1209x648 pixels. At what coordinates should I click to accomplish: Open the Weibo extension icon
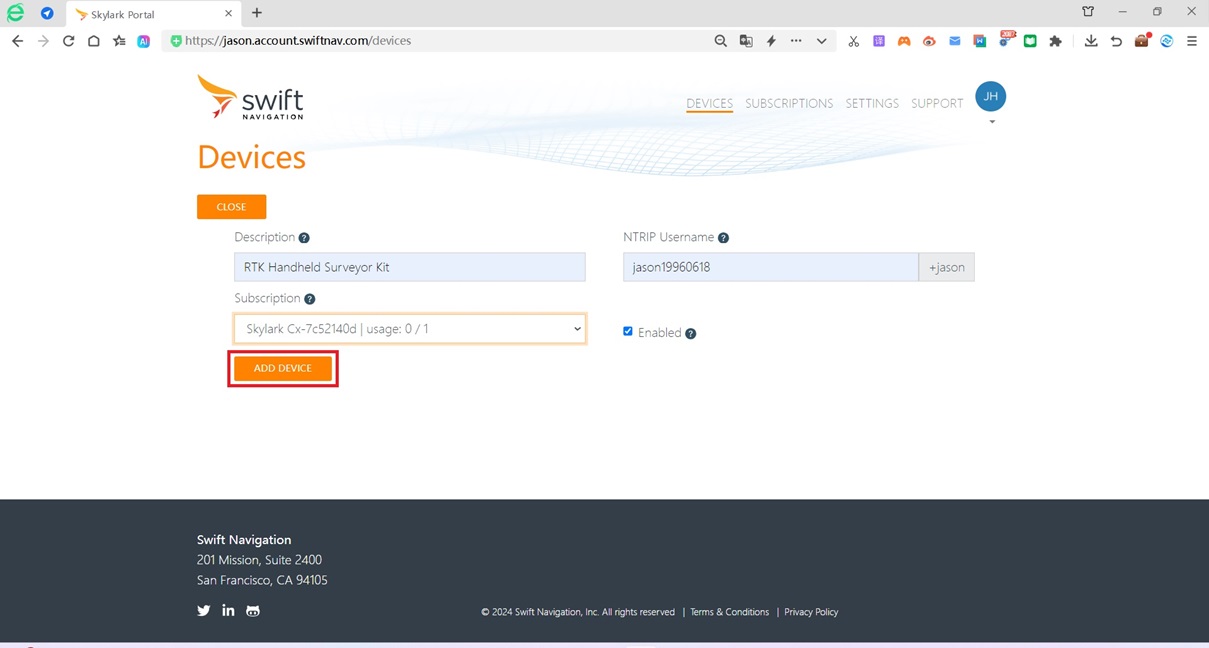[x=929, y=41]
